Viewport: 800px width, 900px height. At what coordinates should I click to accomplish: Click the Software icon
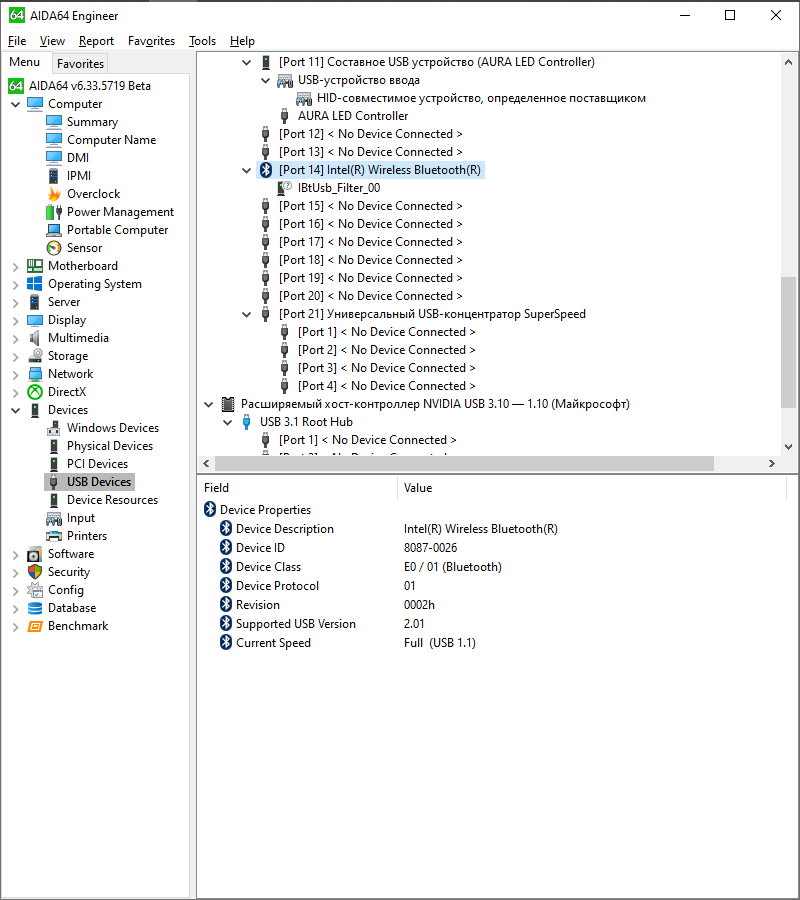tap(35, 554)
